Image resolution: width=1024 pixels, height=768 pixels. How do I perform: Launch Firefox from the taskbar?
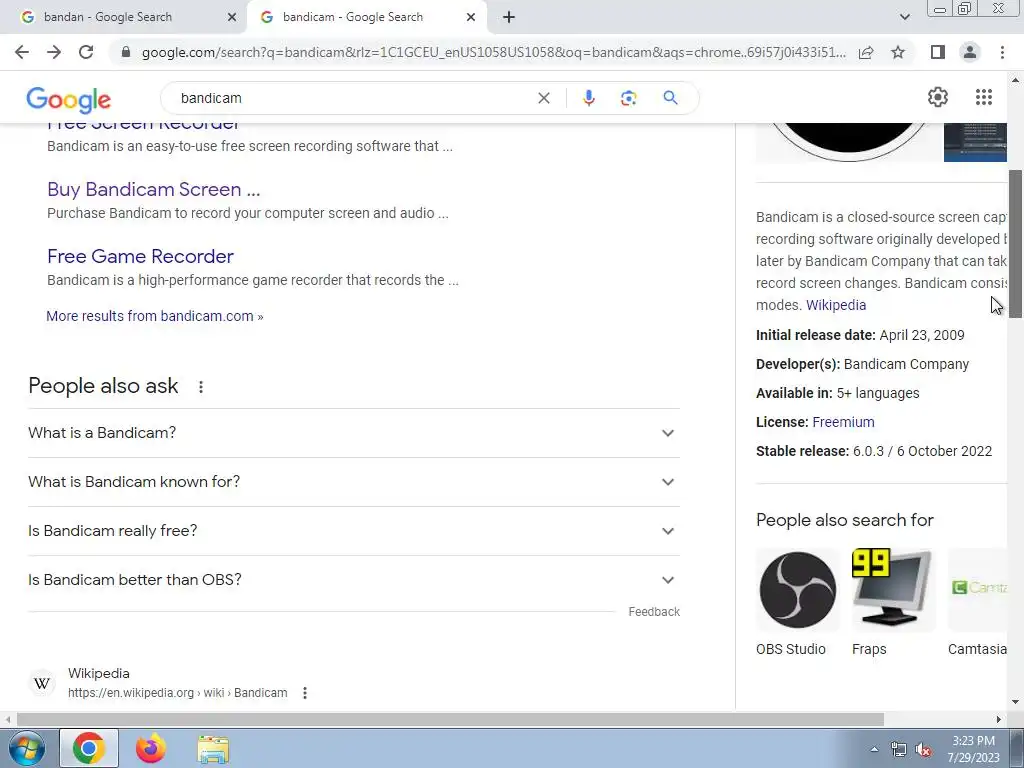[x=150, y=748]
